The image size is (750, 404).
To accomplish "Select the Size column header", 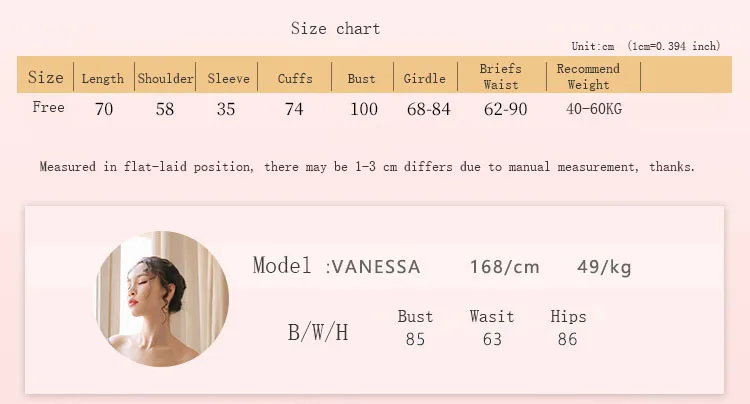I will [45, 77].
